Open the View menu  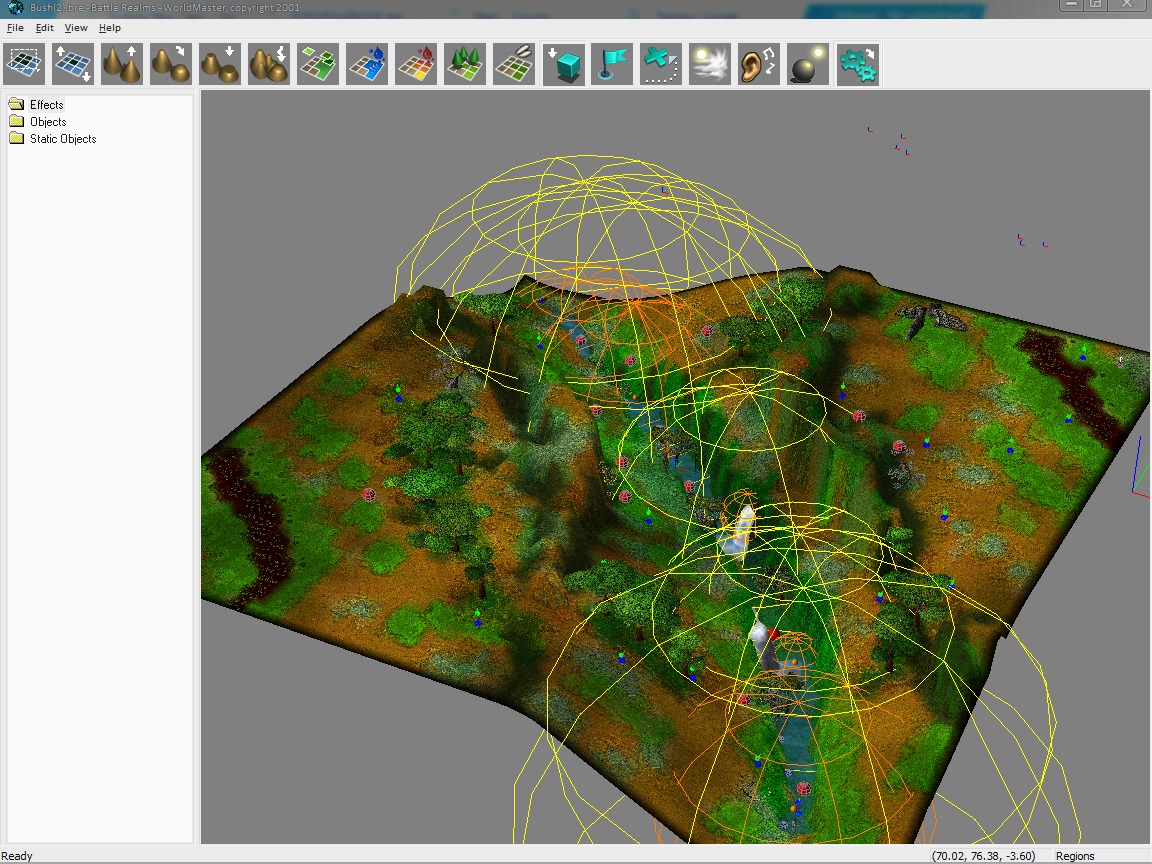point(76,28)
